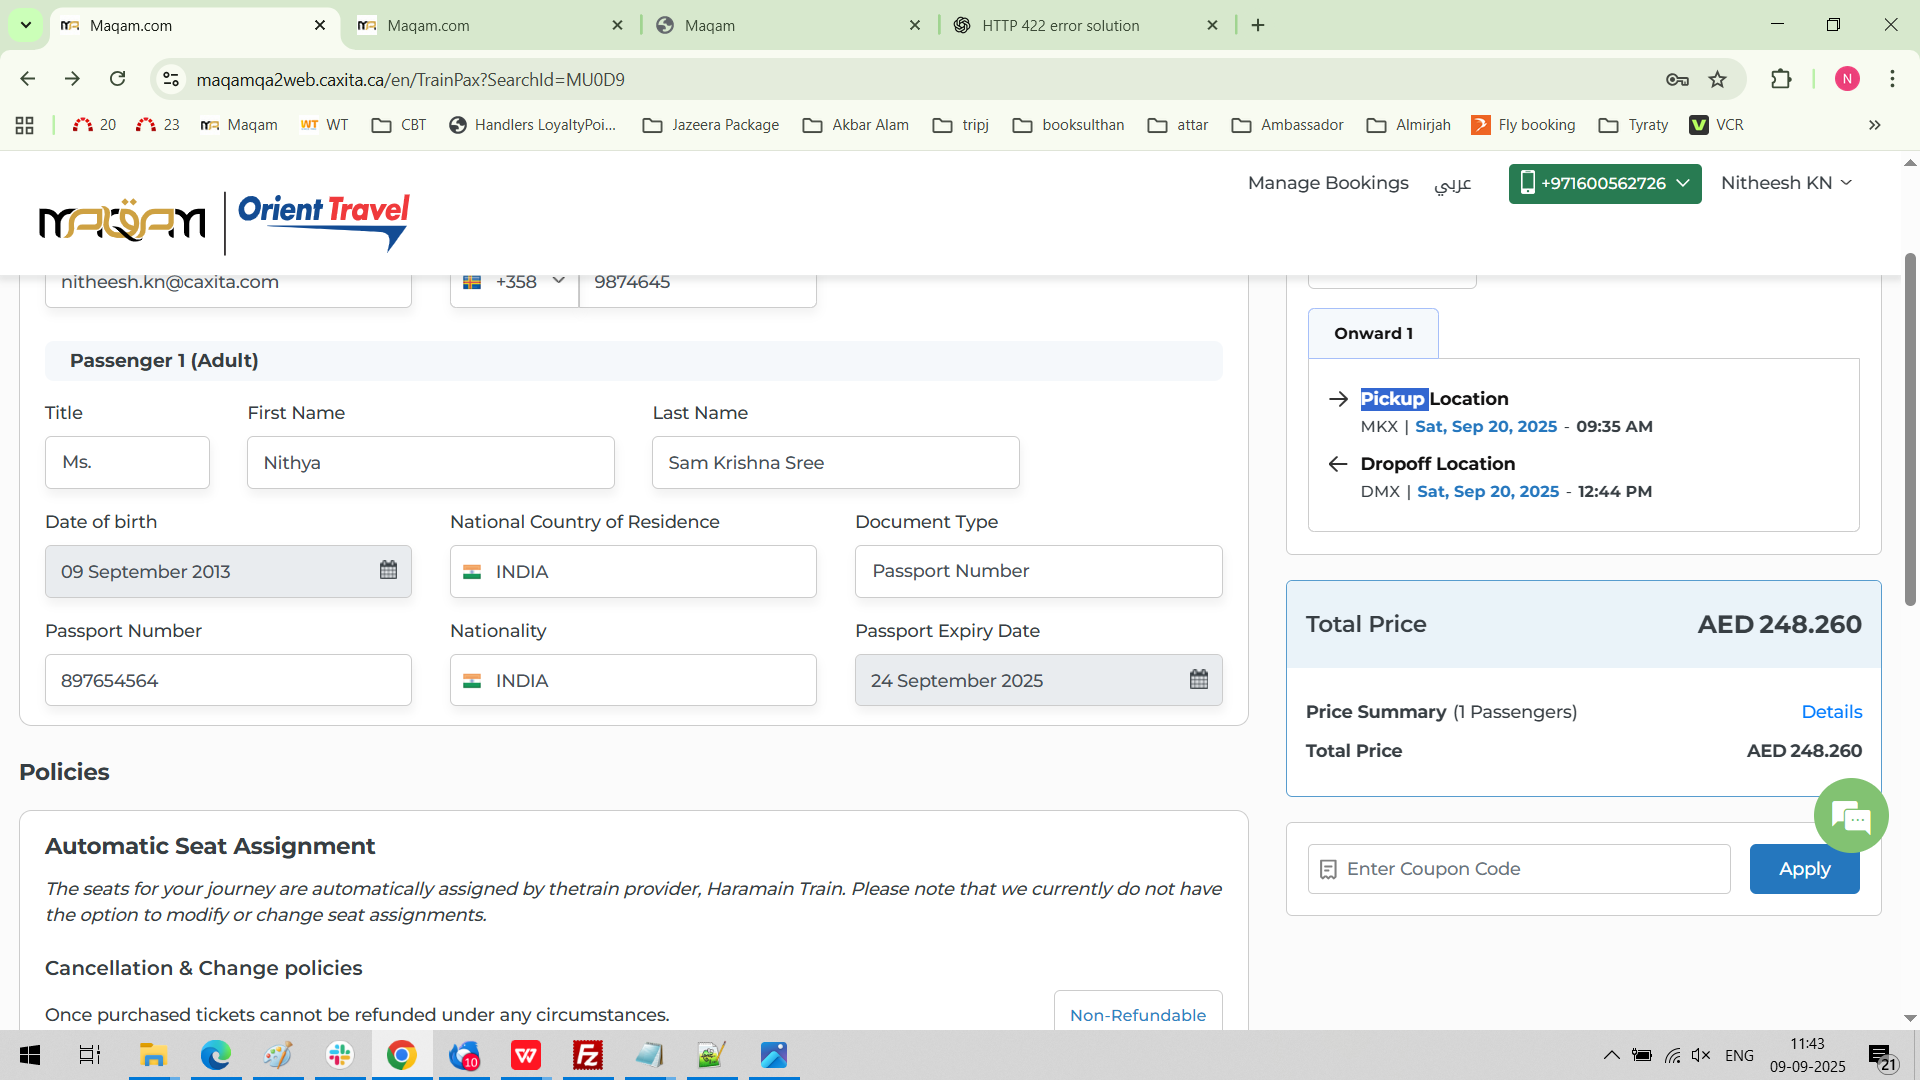1920x1080 pixels.
Task: Open Manage Bookings link
Action: click(x=1327, y=183)
